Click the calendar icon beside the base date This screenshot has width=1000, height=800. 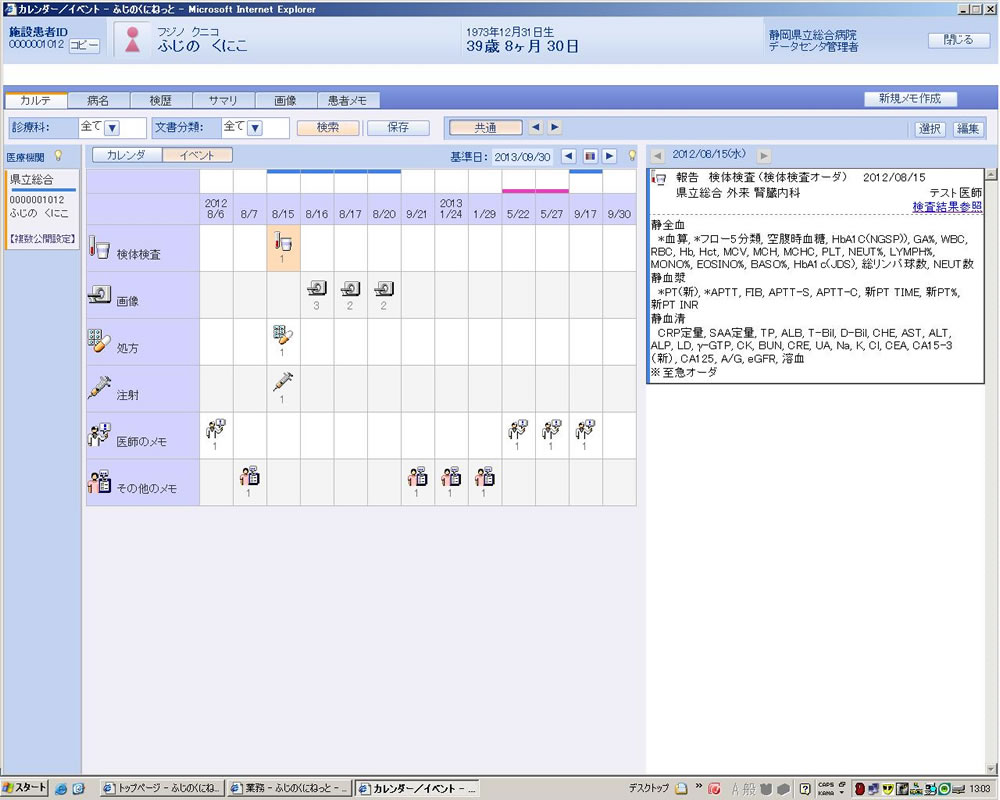(590, 156)
